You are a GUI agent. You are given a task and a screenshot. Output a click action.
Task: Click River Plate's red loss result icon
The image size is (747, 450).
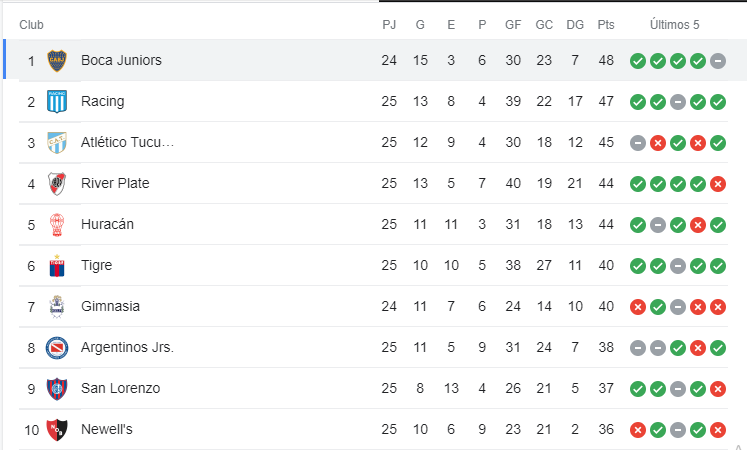click(x=717, y=184)
